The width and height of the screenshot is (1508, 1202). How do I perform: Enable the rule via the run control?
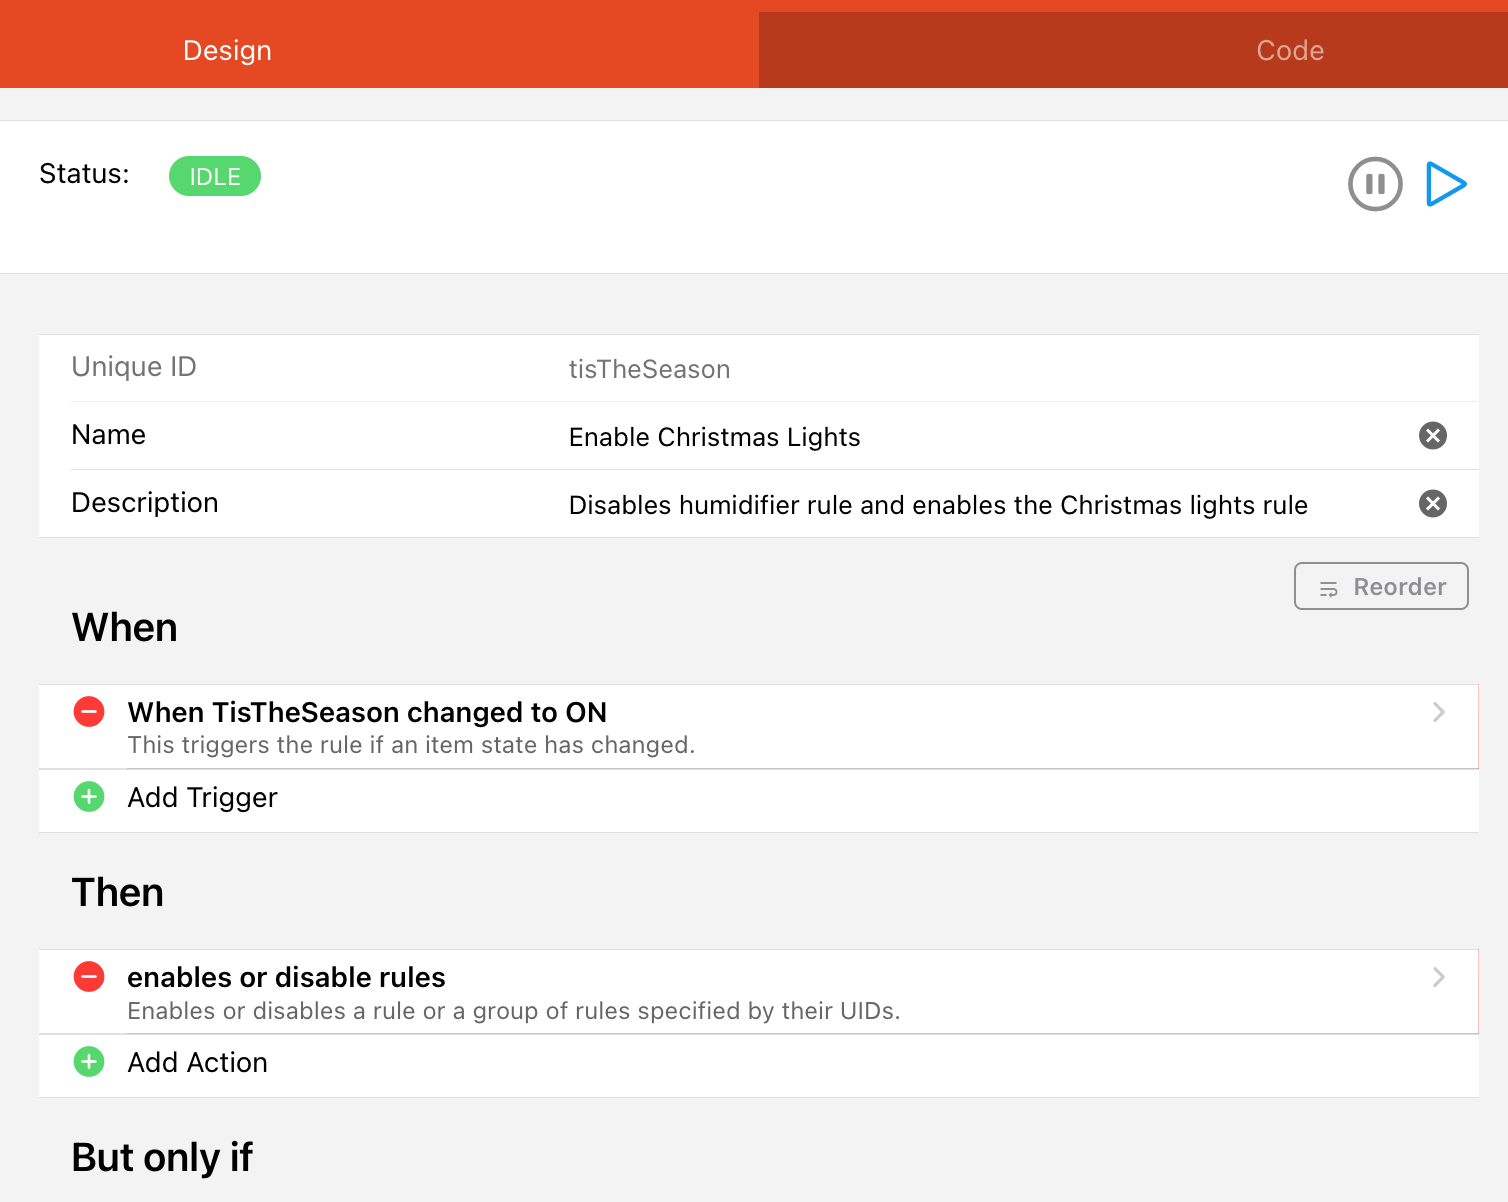coord(1446,184)
